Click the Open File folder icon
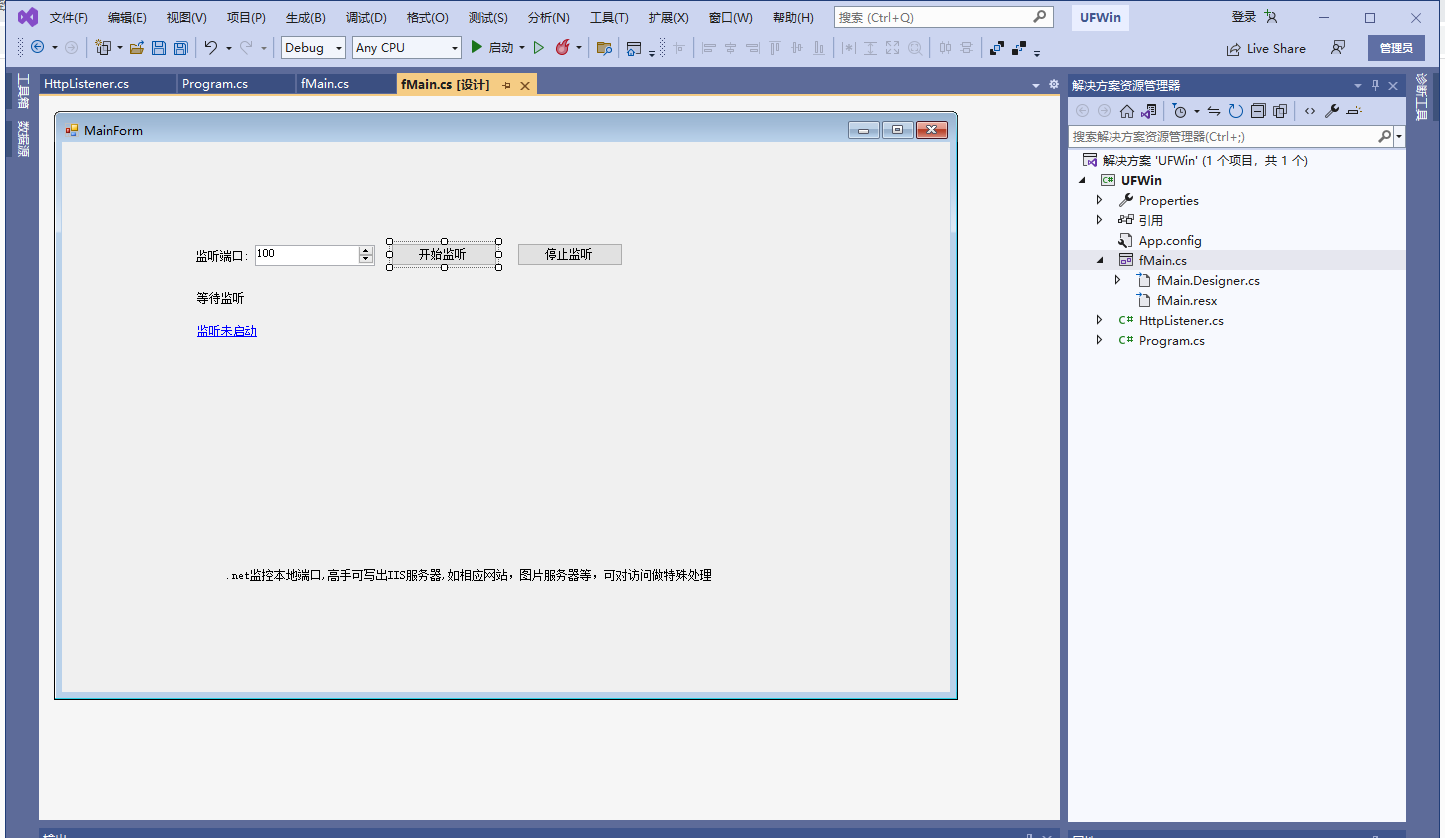The width and height of the screenshot is (1445, 838). [137, 47]
